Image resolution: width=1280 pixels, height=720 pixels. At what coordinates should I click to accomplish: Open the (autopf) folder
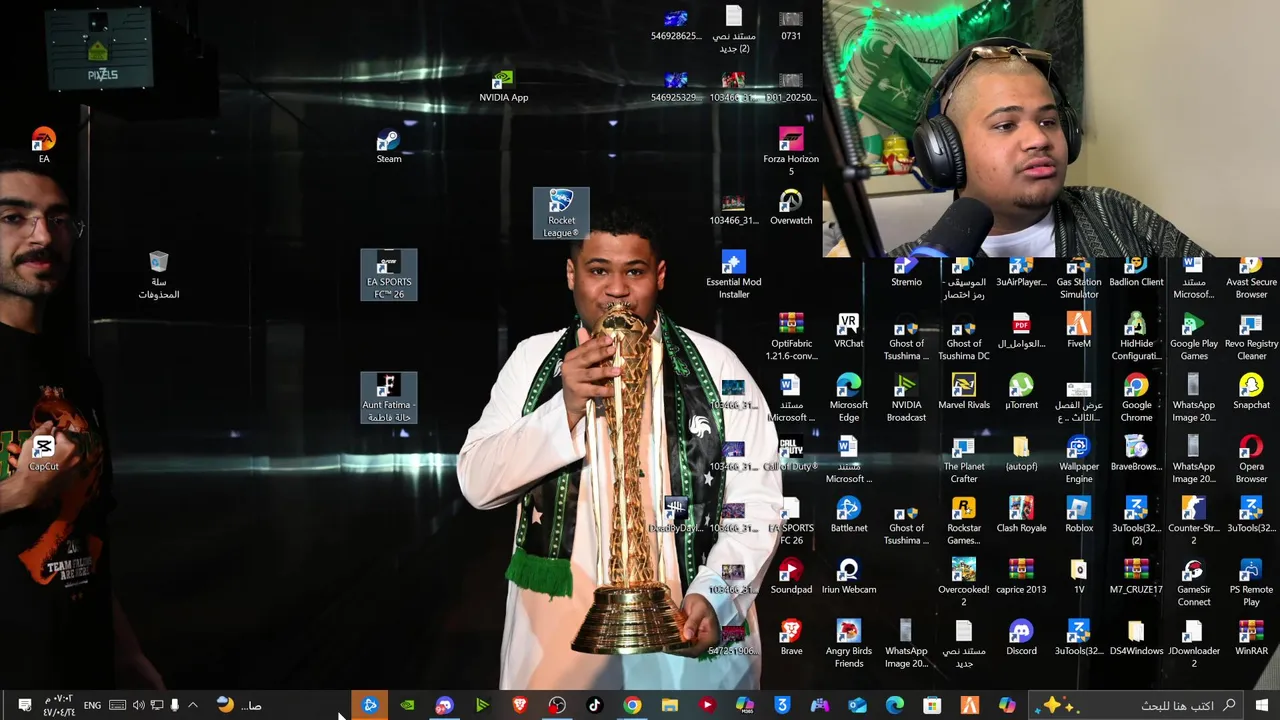[x=1021, y=453]
